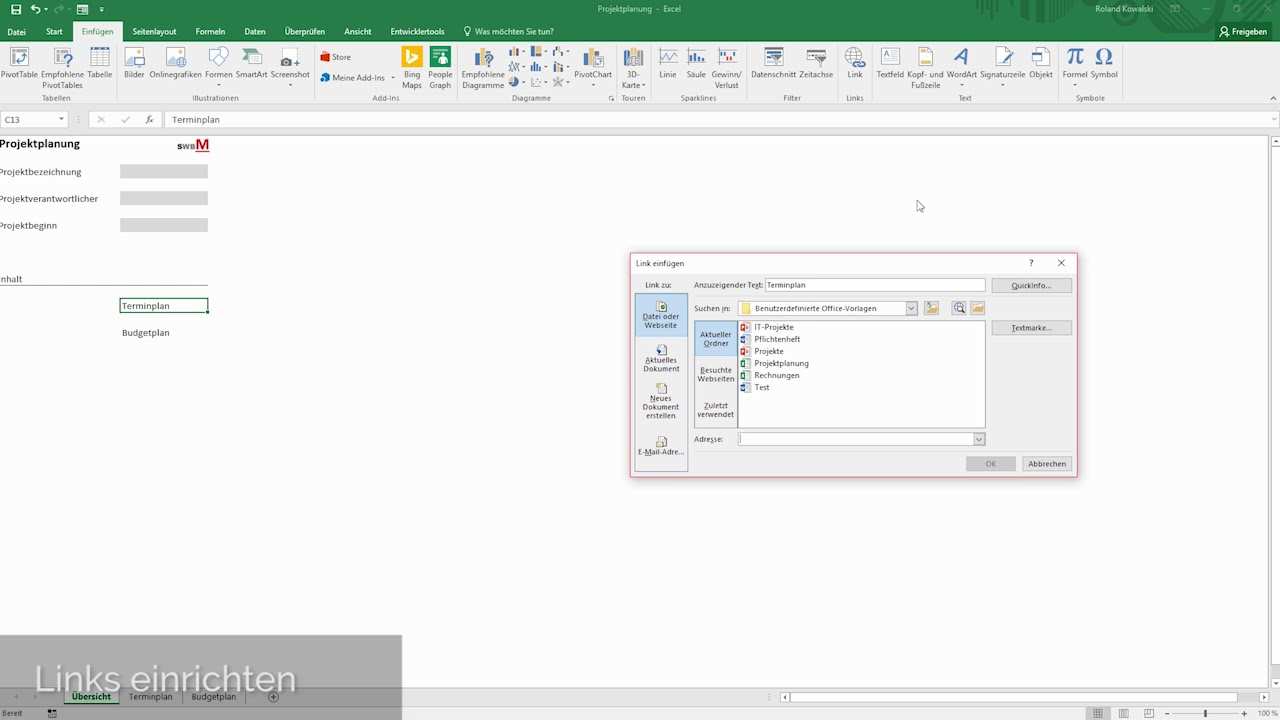Insert a Textfeld text box

tap(889, 64)
